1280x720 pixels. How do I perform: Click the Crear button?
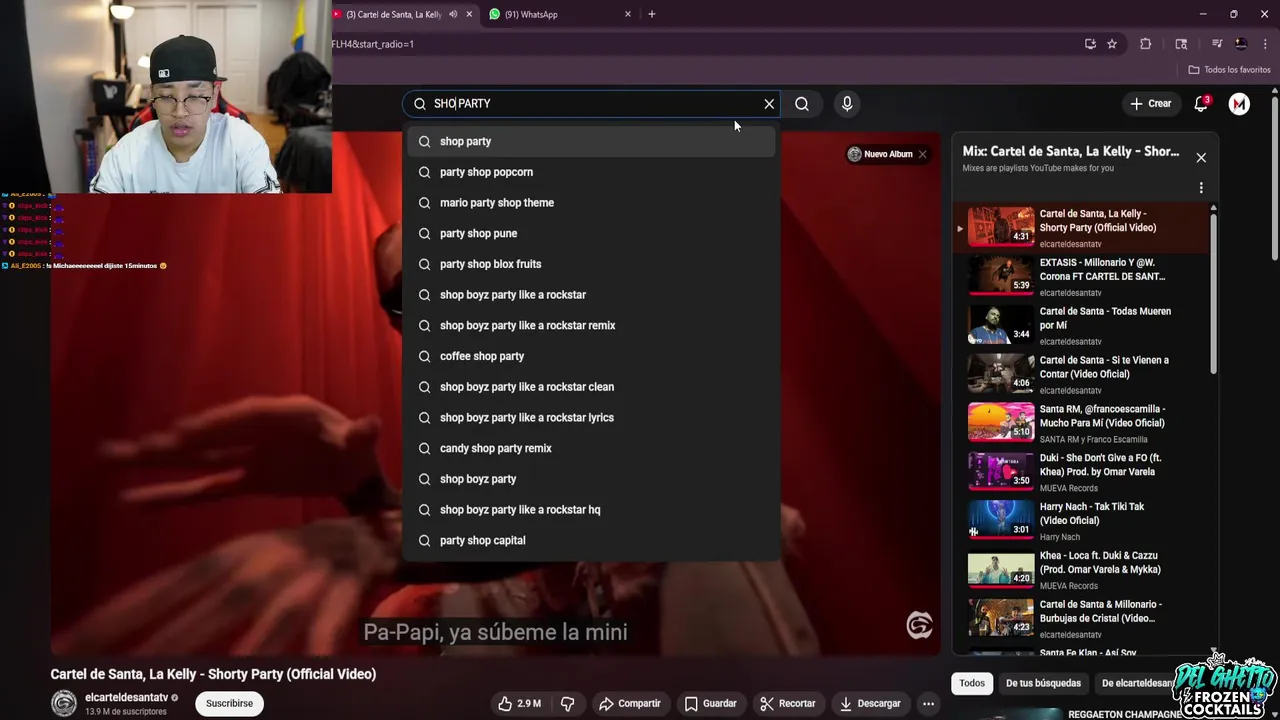1150,104
